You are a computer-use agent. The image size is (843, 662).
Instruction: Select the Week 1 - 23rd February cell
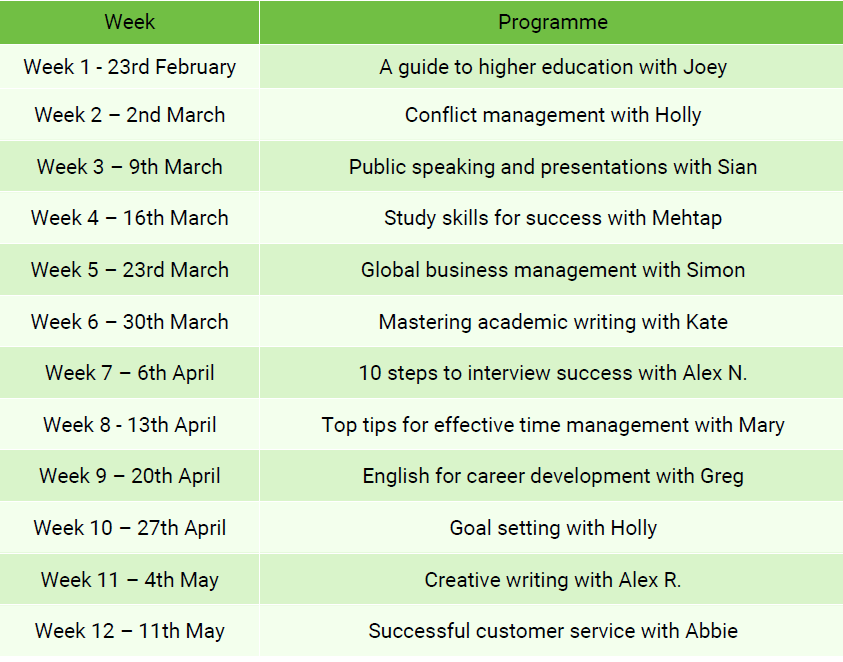(130, 67)
